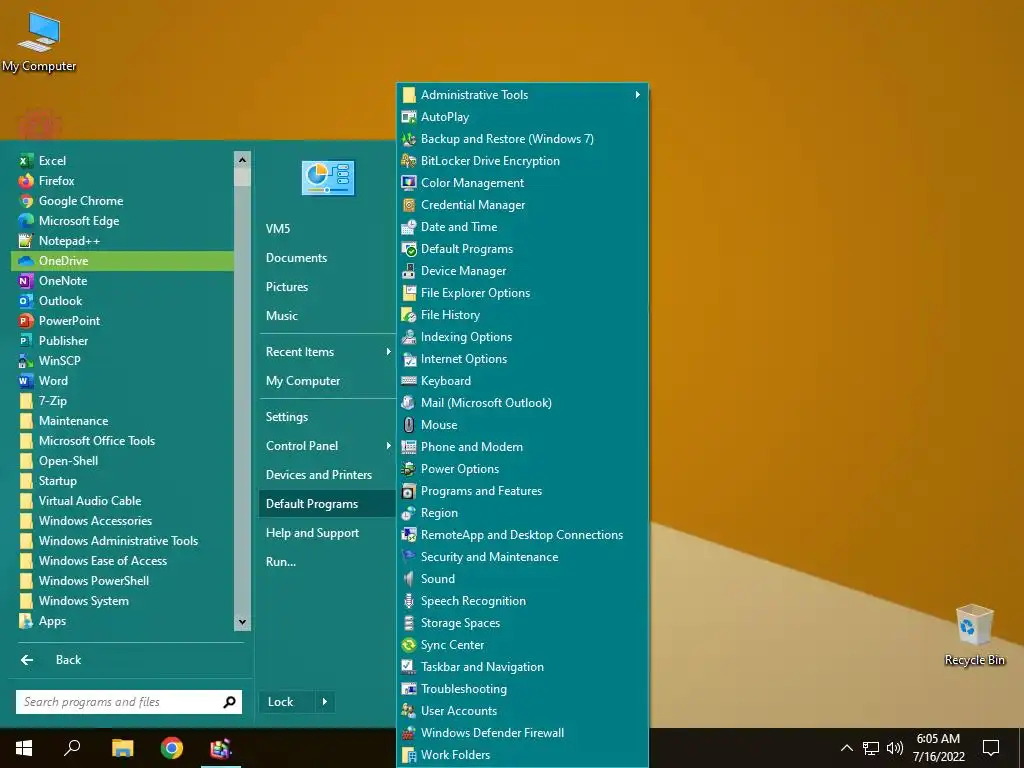Open Sync Center item

(522, 645)
